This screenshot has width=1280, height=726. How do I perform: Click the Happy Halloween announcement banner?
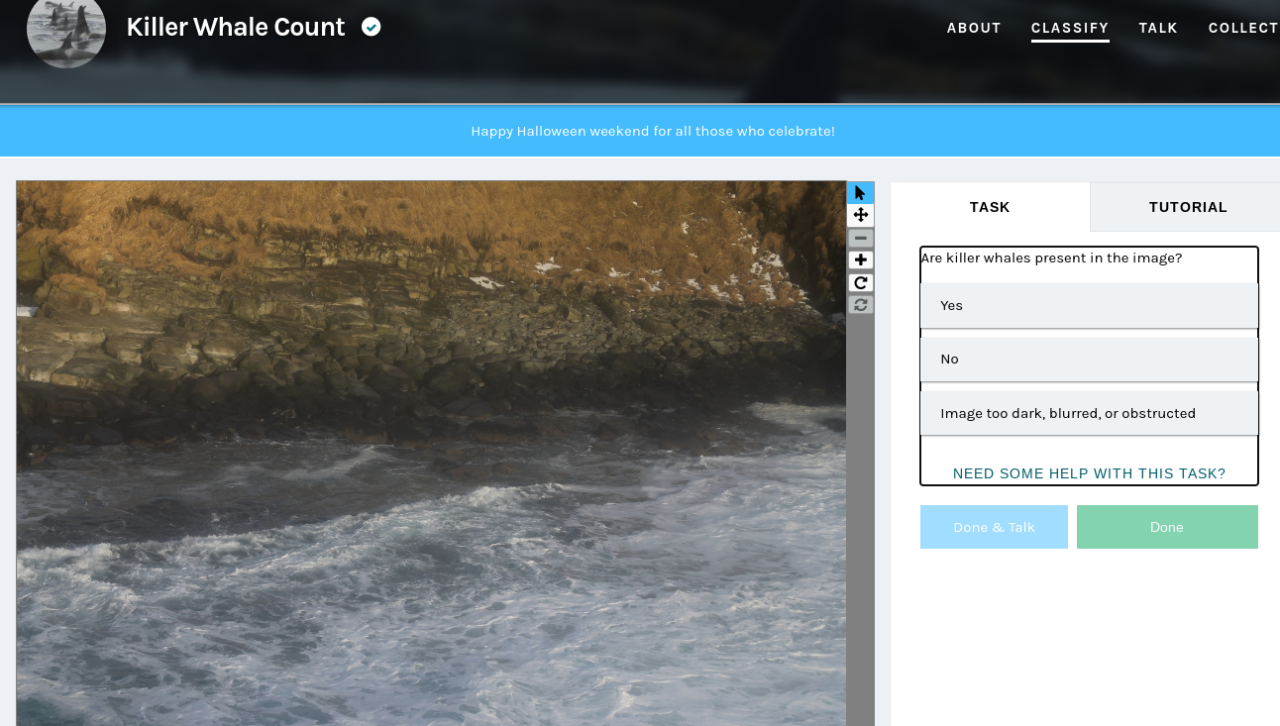coord(640,131)
